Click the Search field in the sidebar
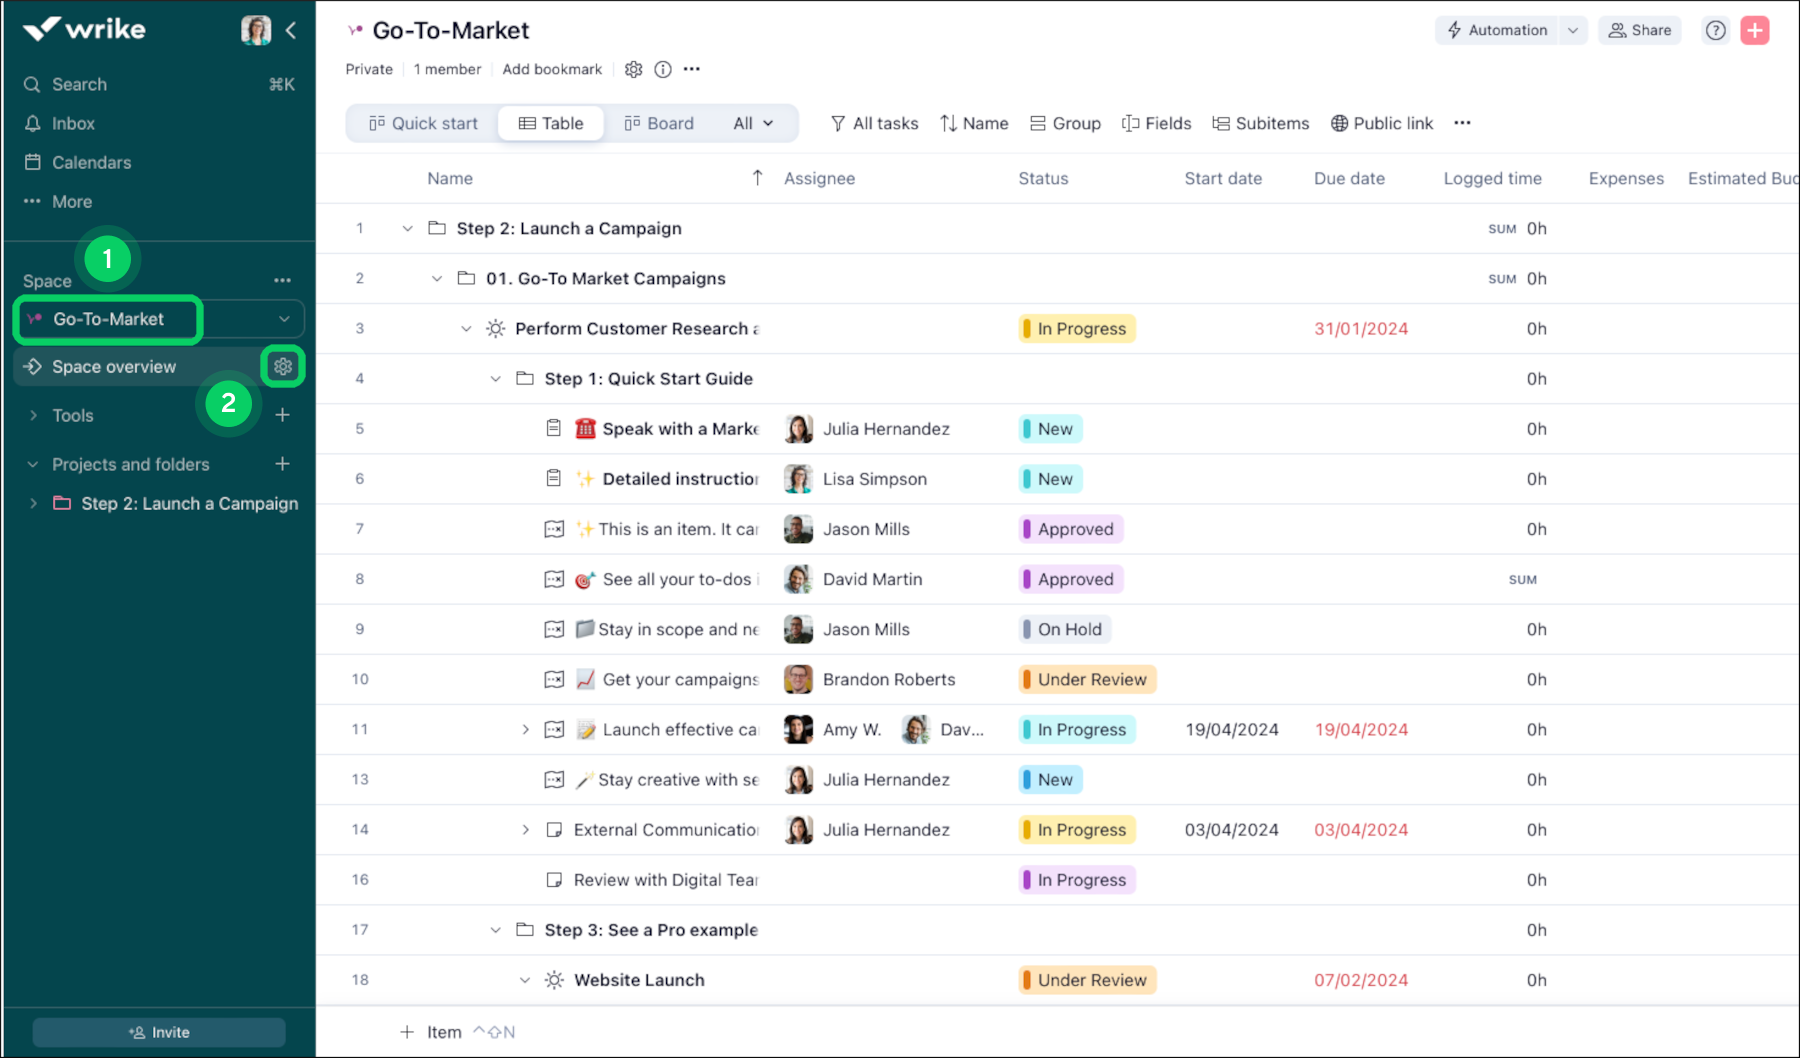The image size is (1800, 1058). pyautogui.click(x=80, y=84)
